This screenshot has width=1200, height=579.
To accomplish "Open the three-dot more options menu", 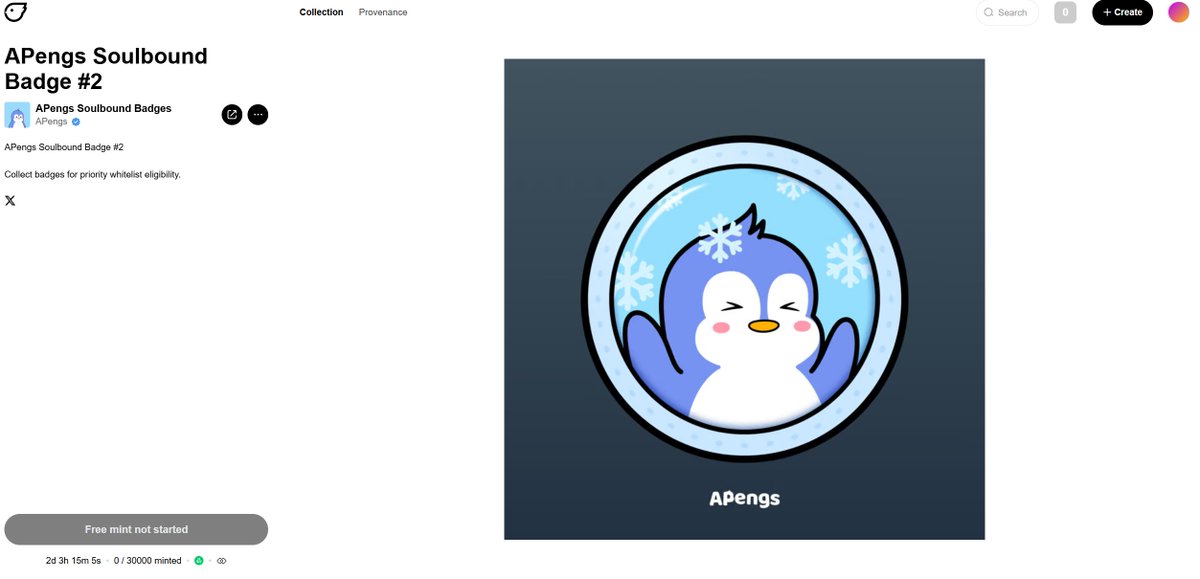I will coord(258,115).
